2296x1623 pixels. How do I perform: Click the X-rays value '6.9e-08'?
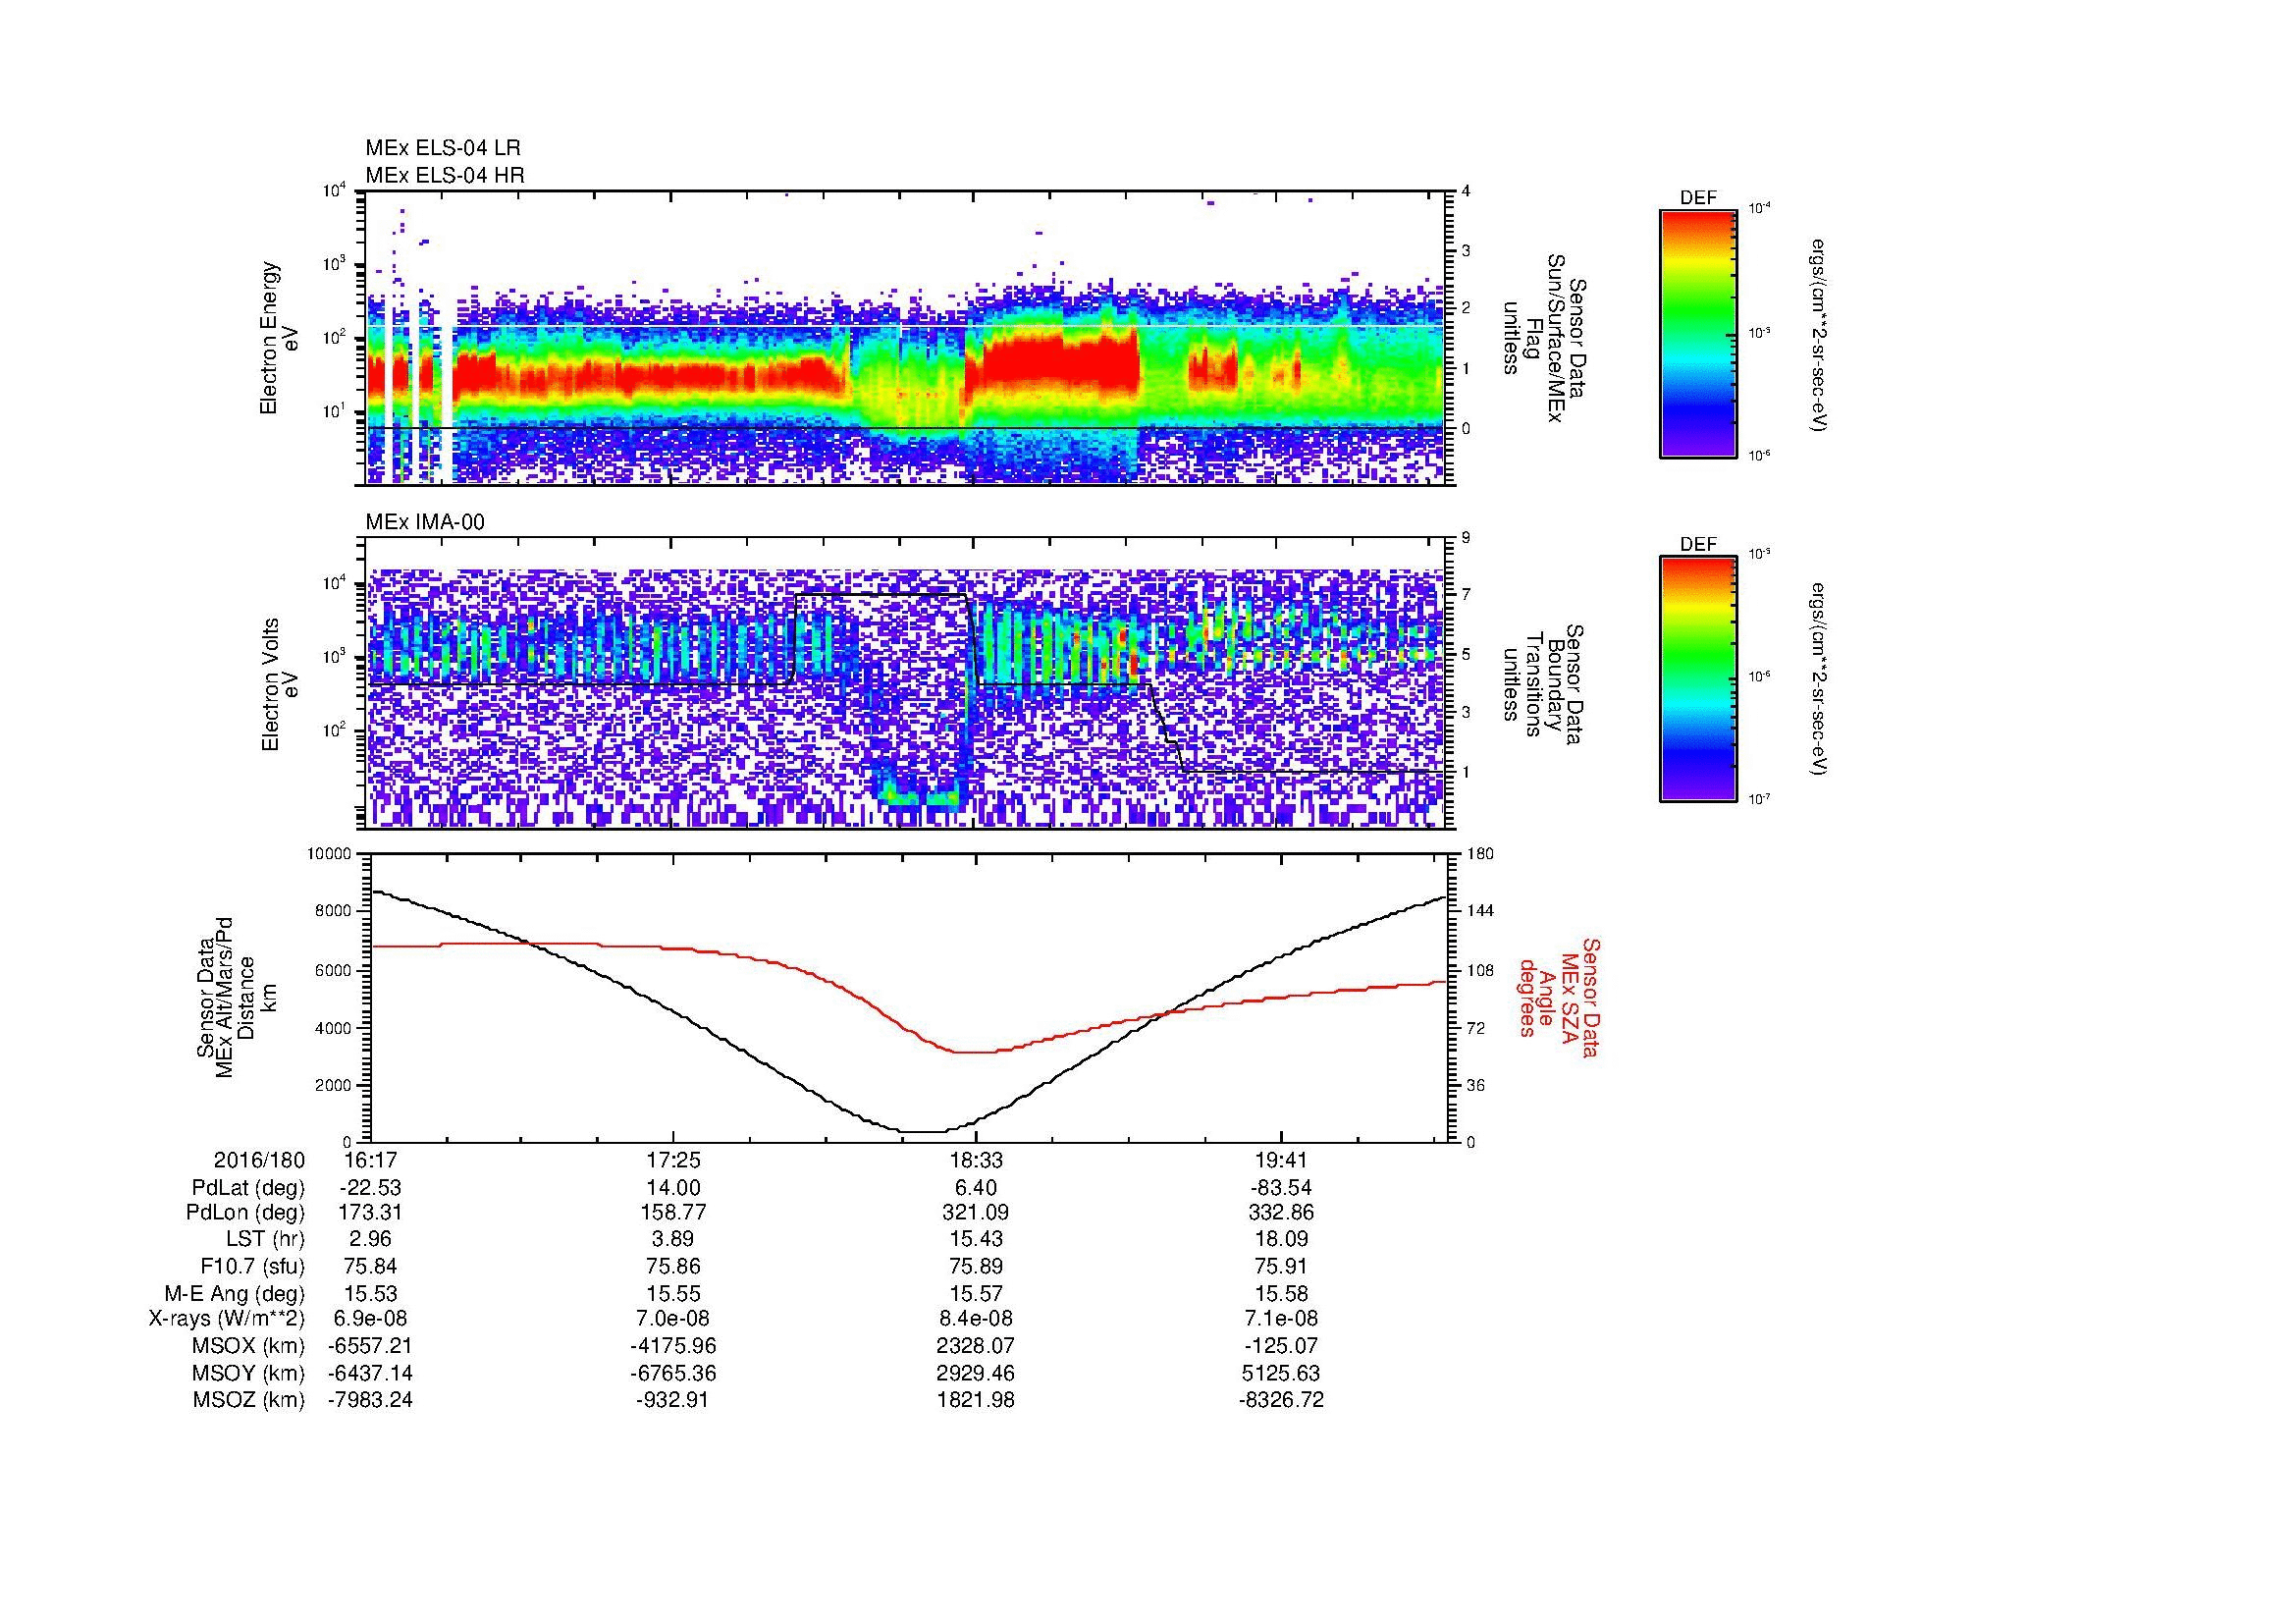[x=370, y=1319]
